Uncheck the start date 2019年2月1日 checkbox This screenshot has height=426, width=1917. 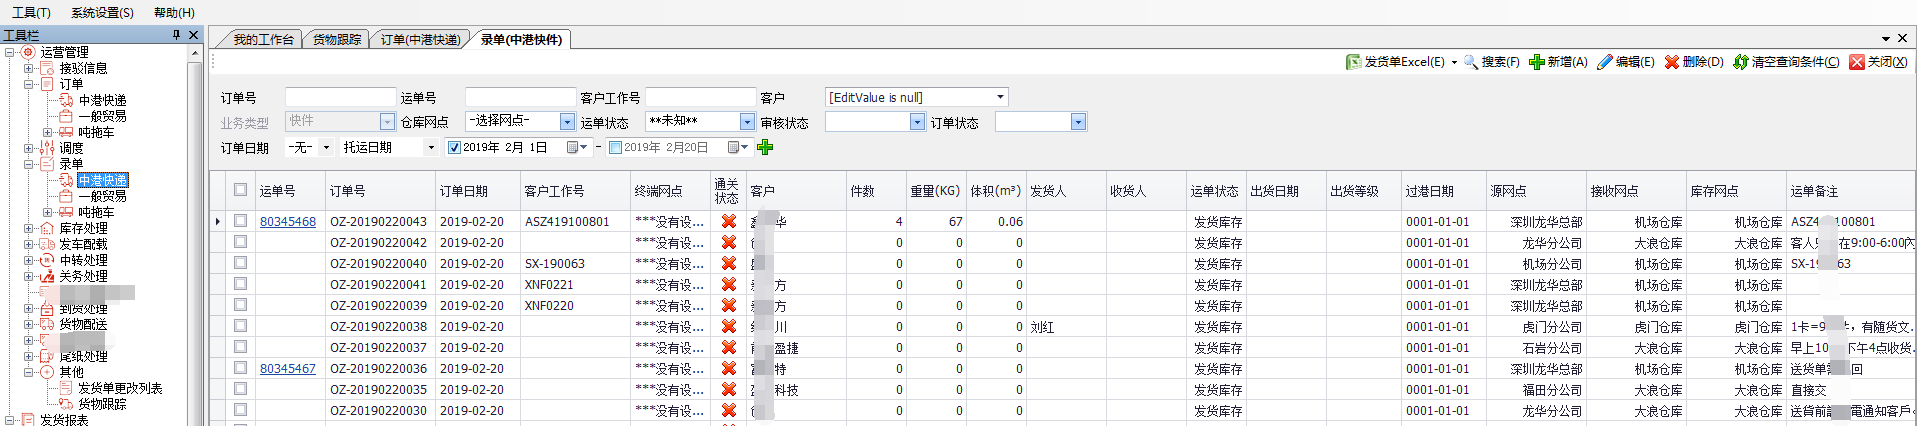(454, 148)
